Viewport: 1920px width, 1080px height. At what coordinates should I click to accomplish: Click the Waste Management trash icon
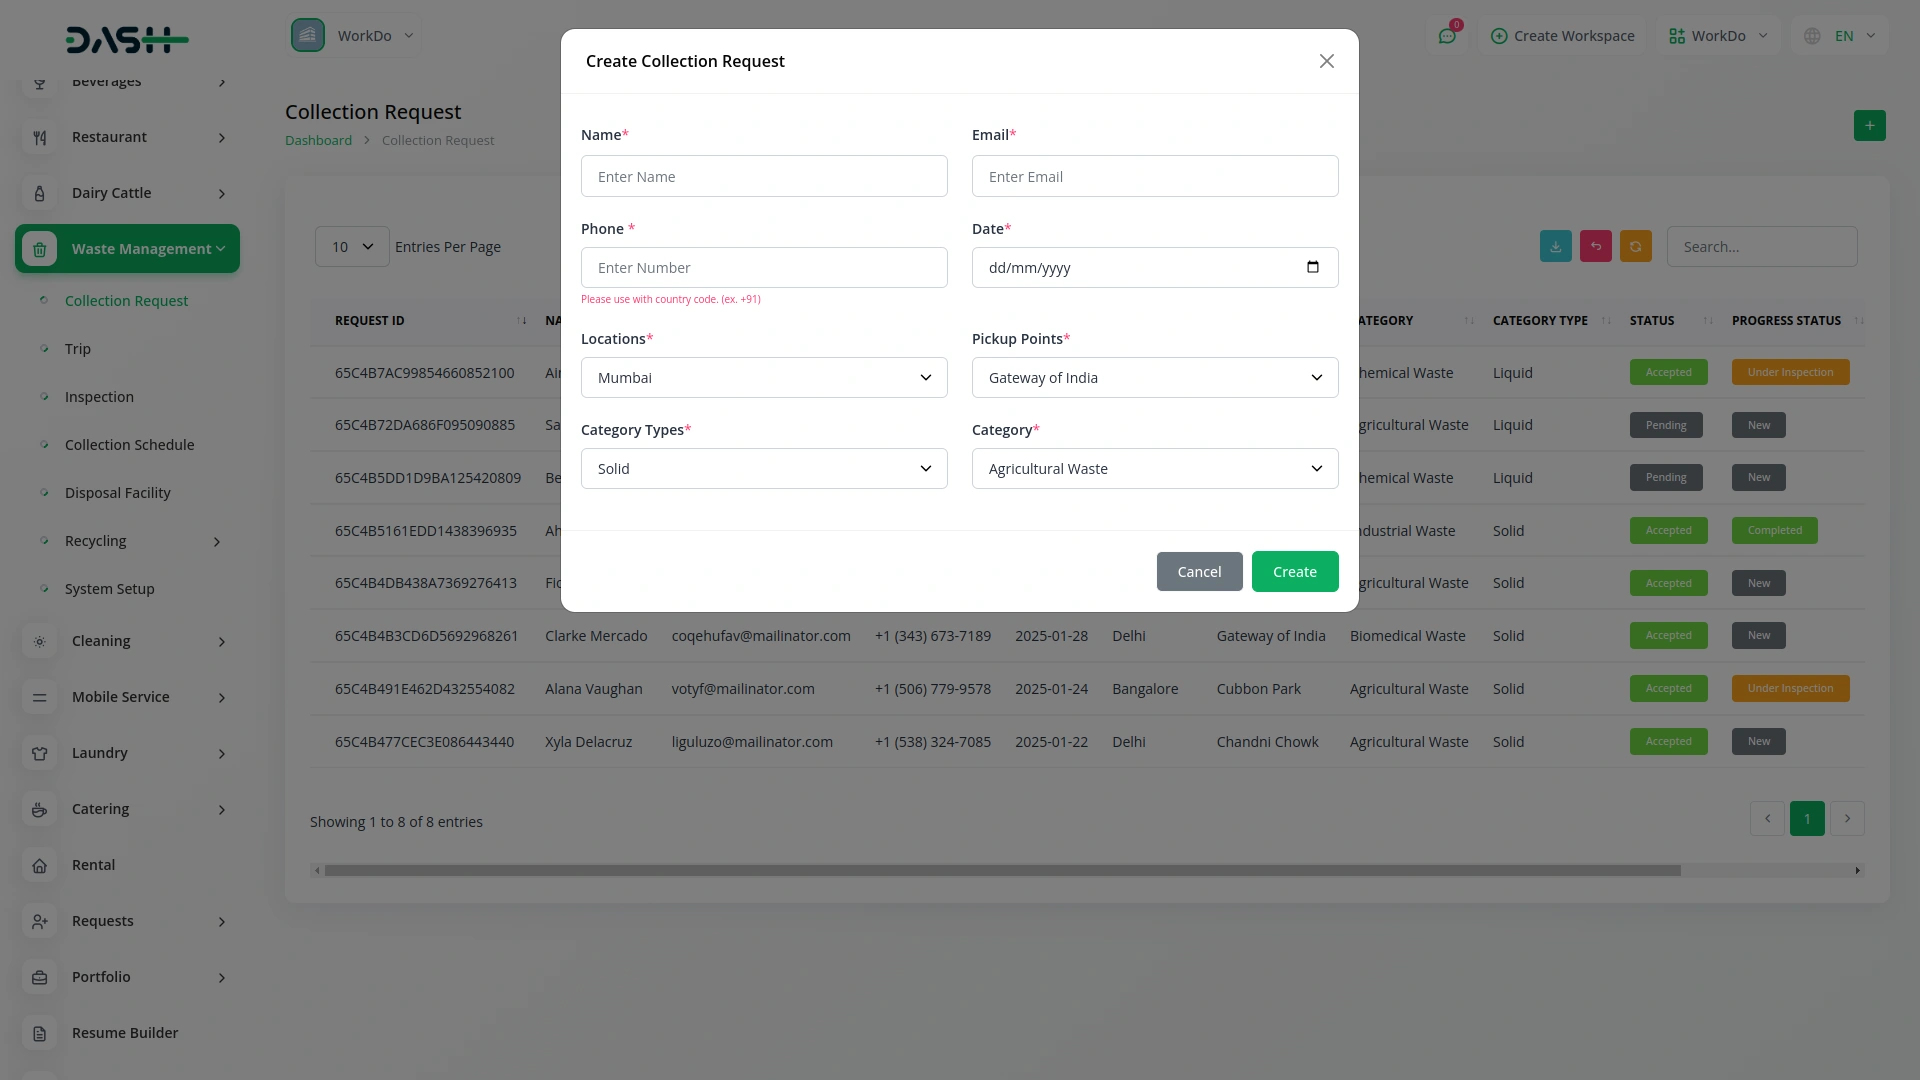pyautogui.click(x=39, y=249)
